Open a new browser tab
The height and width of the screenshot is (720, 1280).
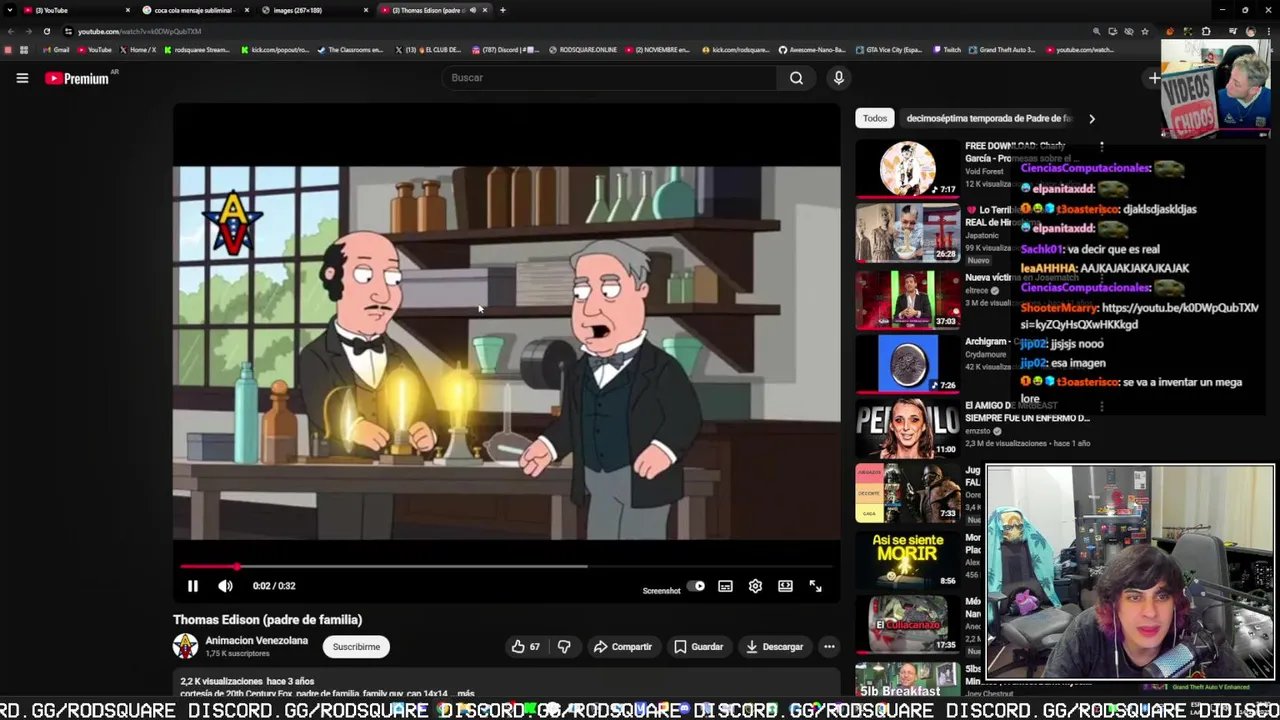(x=503, y=10)
